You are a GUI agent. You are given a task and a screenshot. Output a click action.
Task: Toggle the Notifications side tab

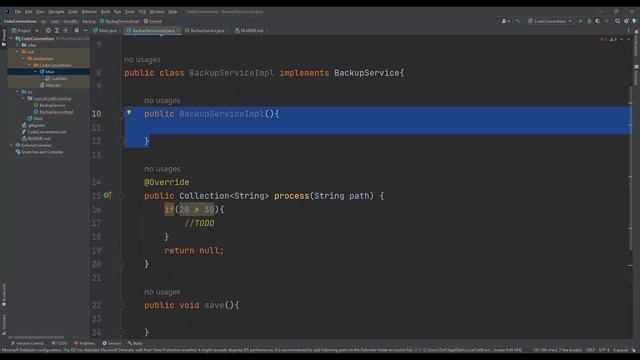click(636, 43)
